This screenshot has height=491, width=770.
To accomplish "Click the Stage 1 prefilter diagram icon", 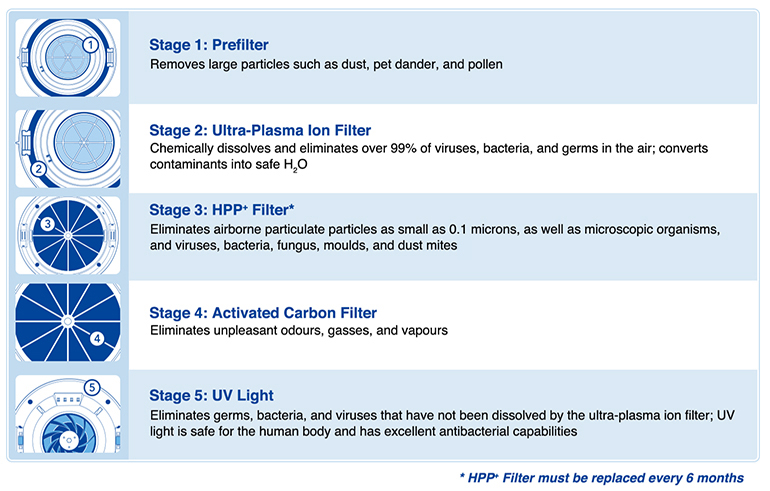I will [69, 58].
